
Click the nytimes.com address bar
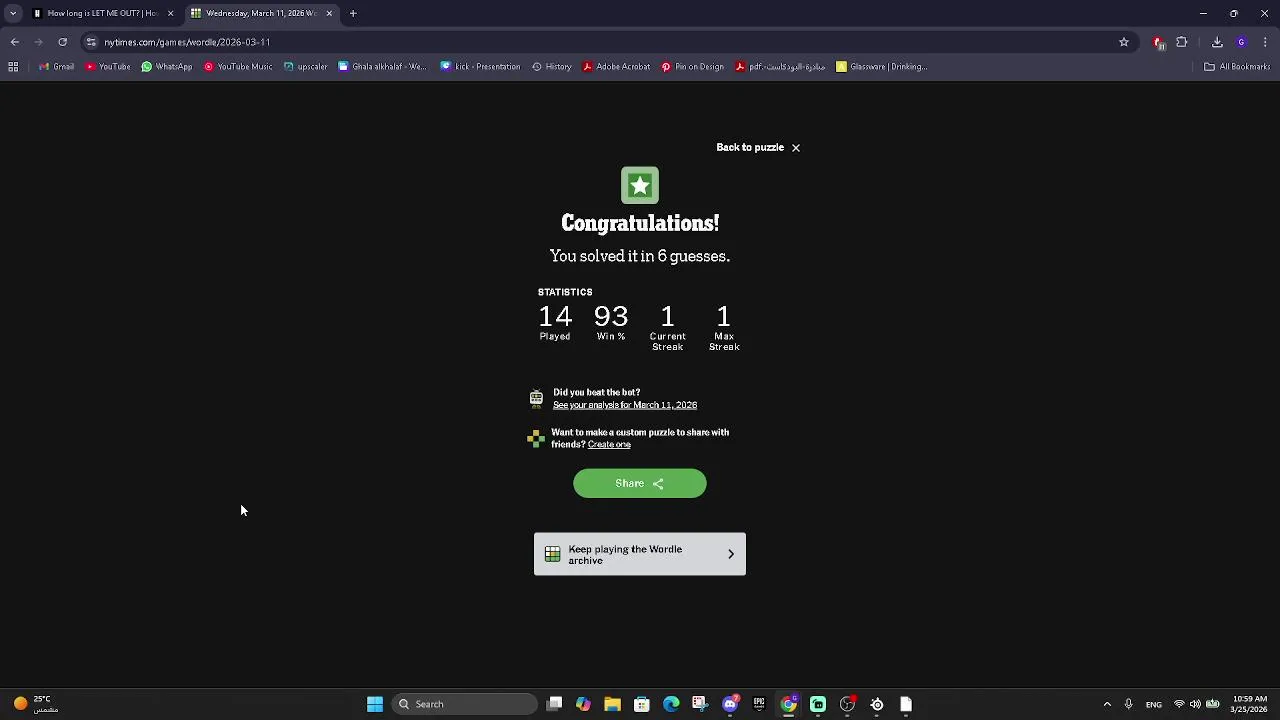(x=600, y=42)
